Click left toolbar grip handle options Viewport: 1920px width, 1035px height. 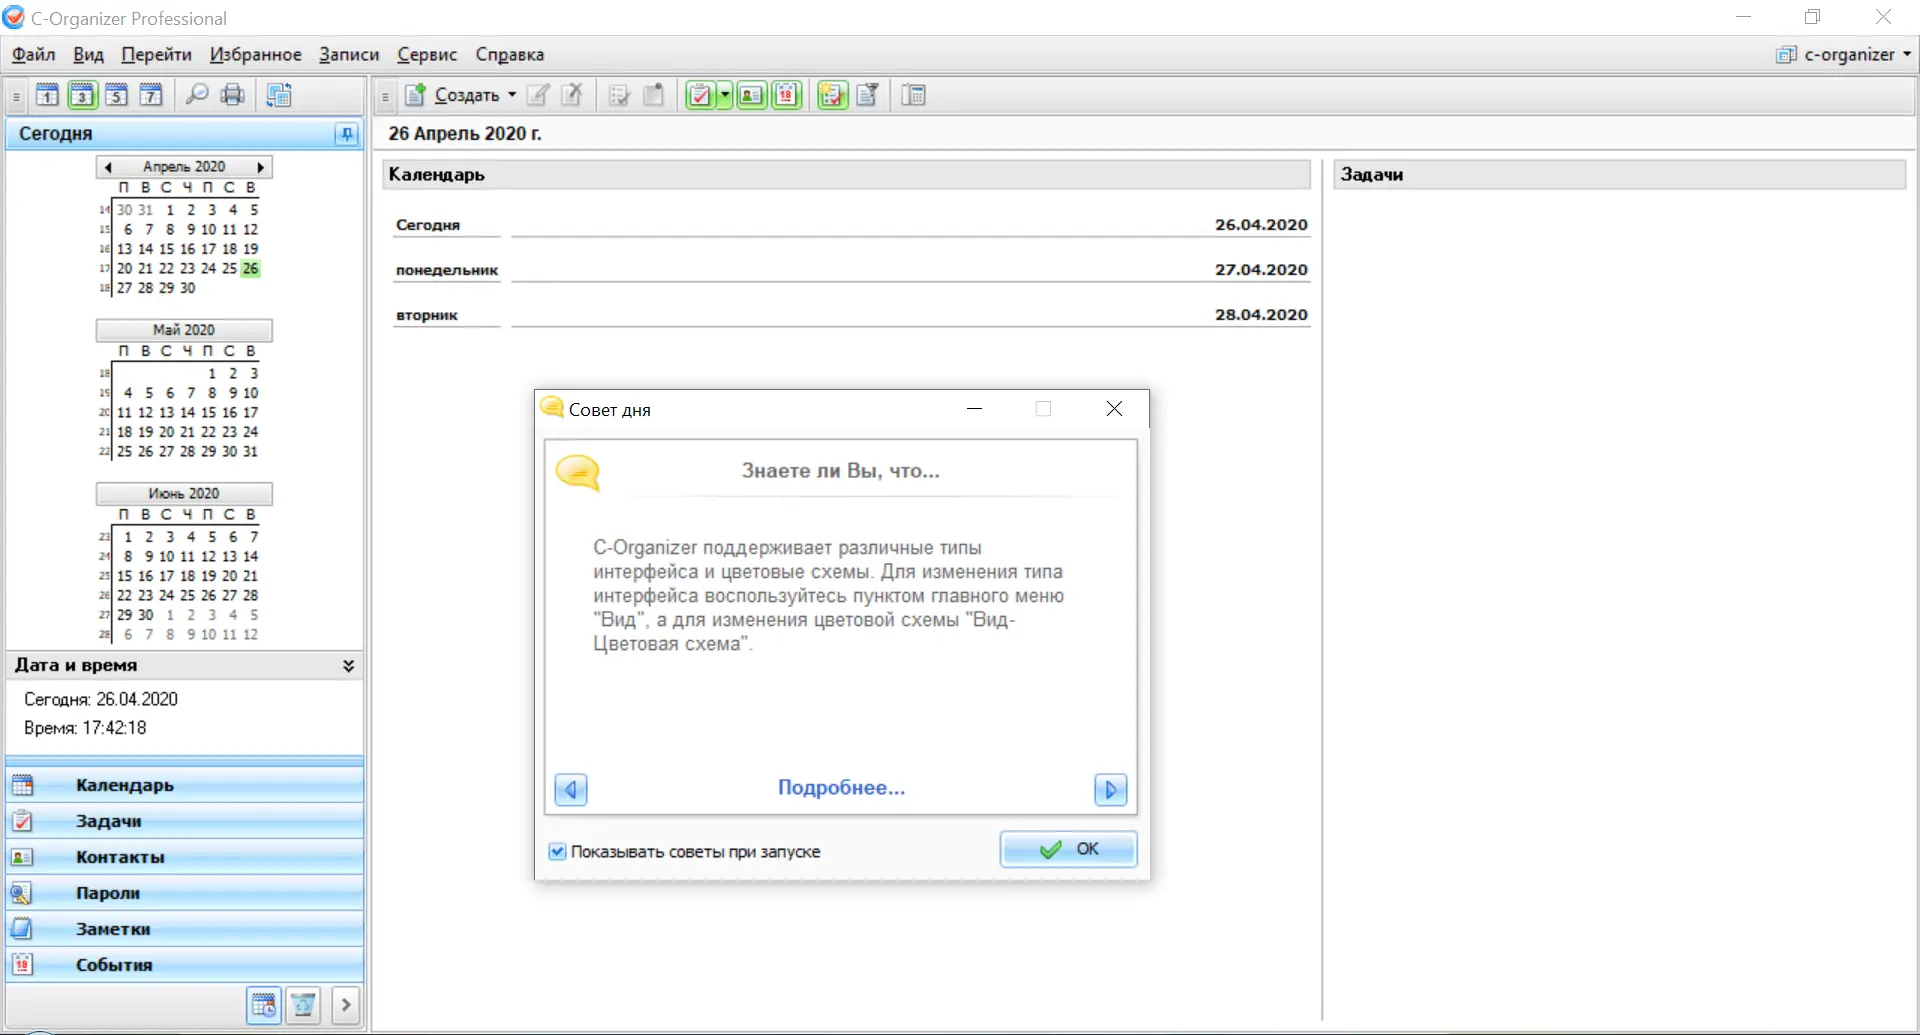pos(16,97)
